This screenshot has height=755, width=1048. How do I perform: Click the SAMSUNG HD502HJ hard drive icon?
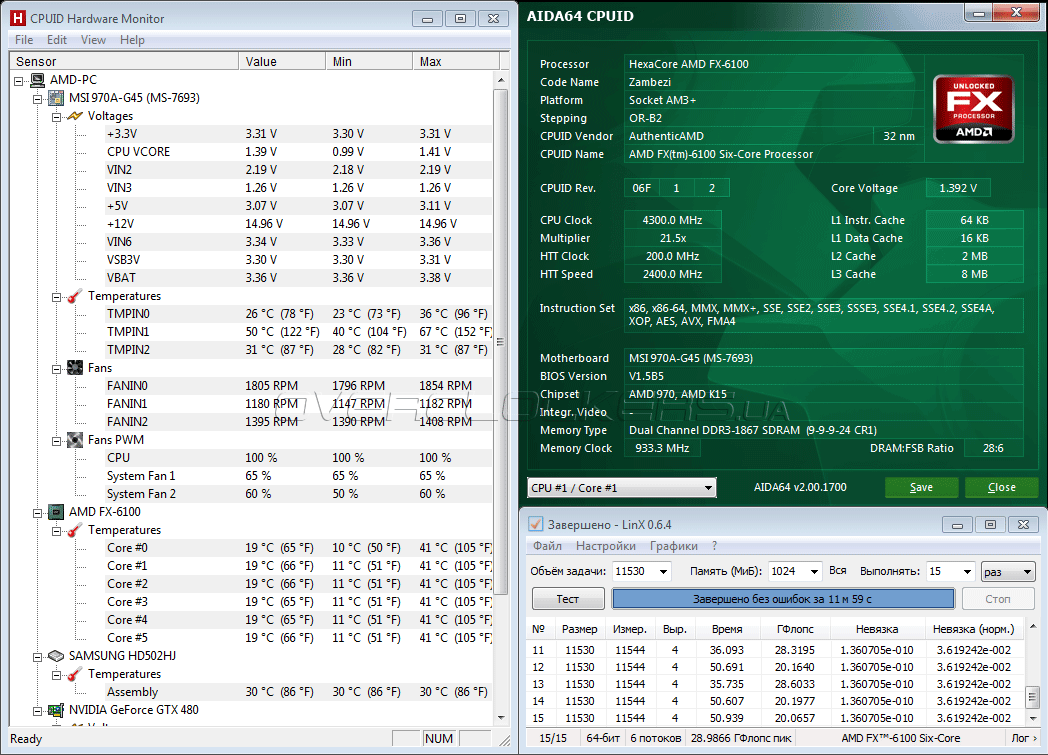[56, 656]
